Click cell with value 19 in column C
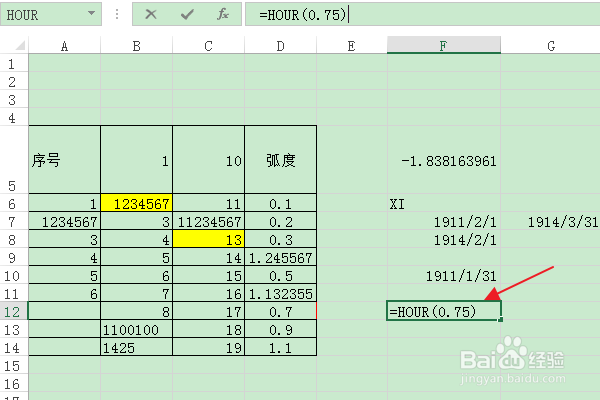This screenshot has width=600, height=400. [208, 347]
